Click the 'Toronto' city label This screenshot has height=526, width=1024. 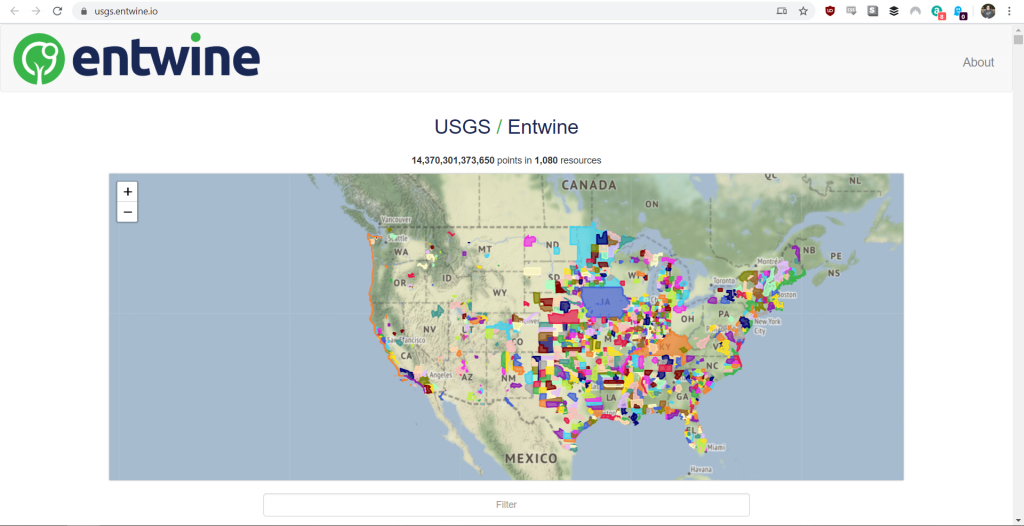[x=724, y=280]
